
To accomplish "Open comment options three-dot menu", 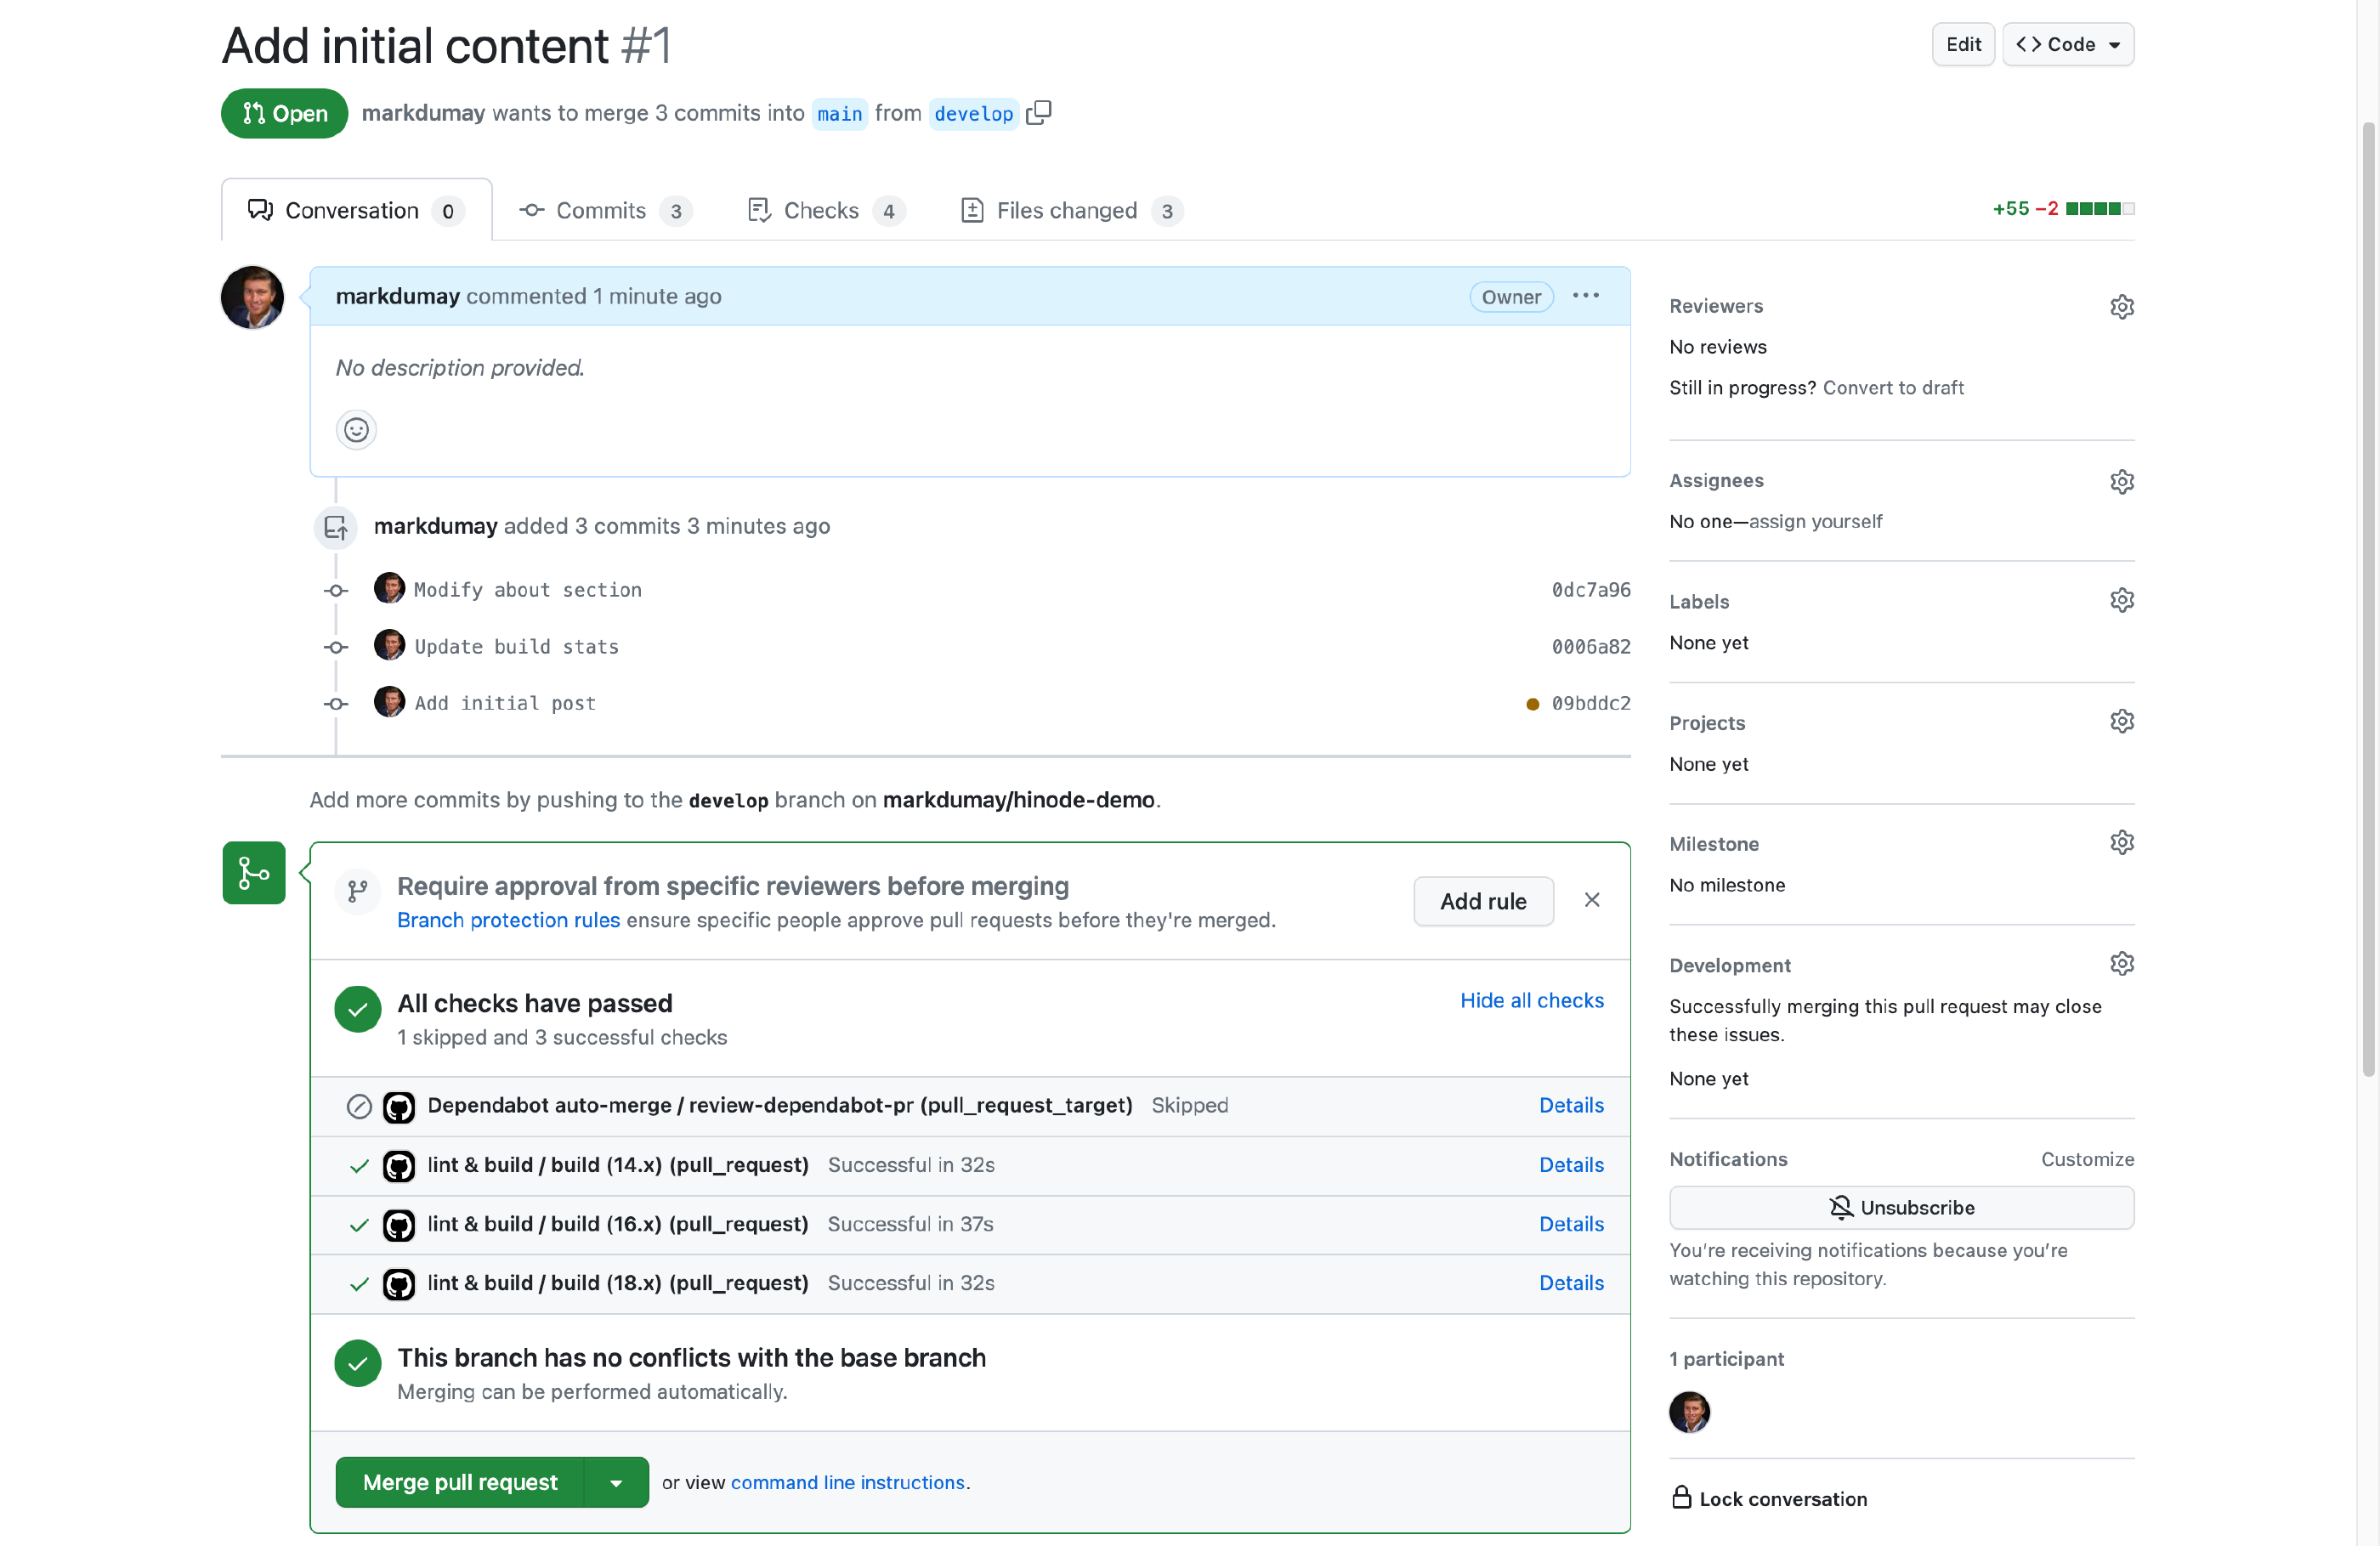I will 1585,296.
